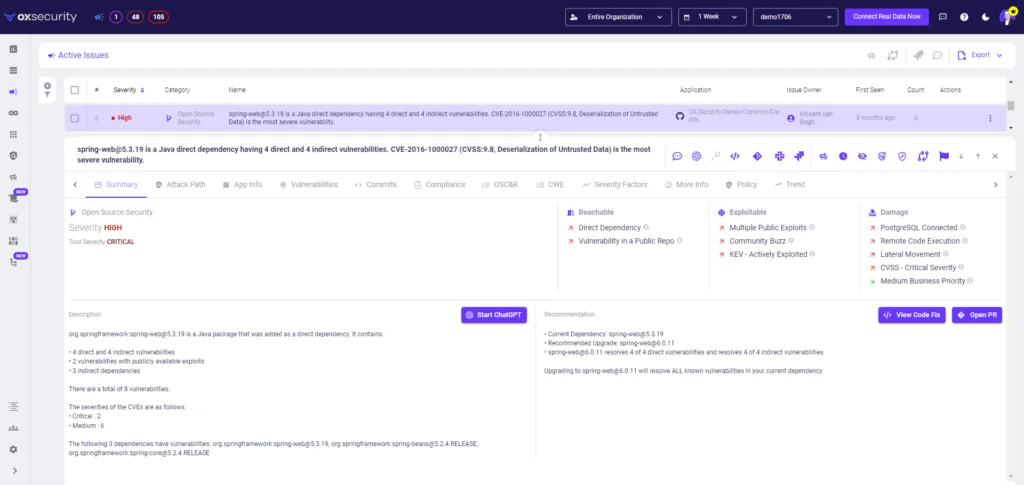The image size is (1024, 485).
Task: Click the rescan arrows icon in issue toolbar
Action: [922, 156]
